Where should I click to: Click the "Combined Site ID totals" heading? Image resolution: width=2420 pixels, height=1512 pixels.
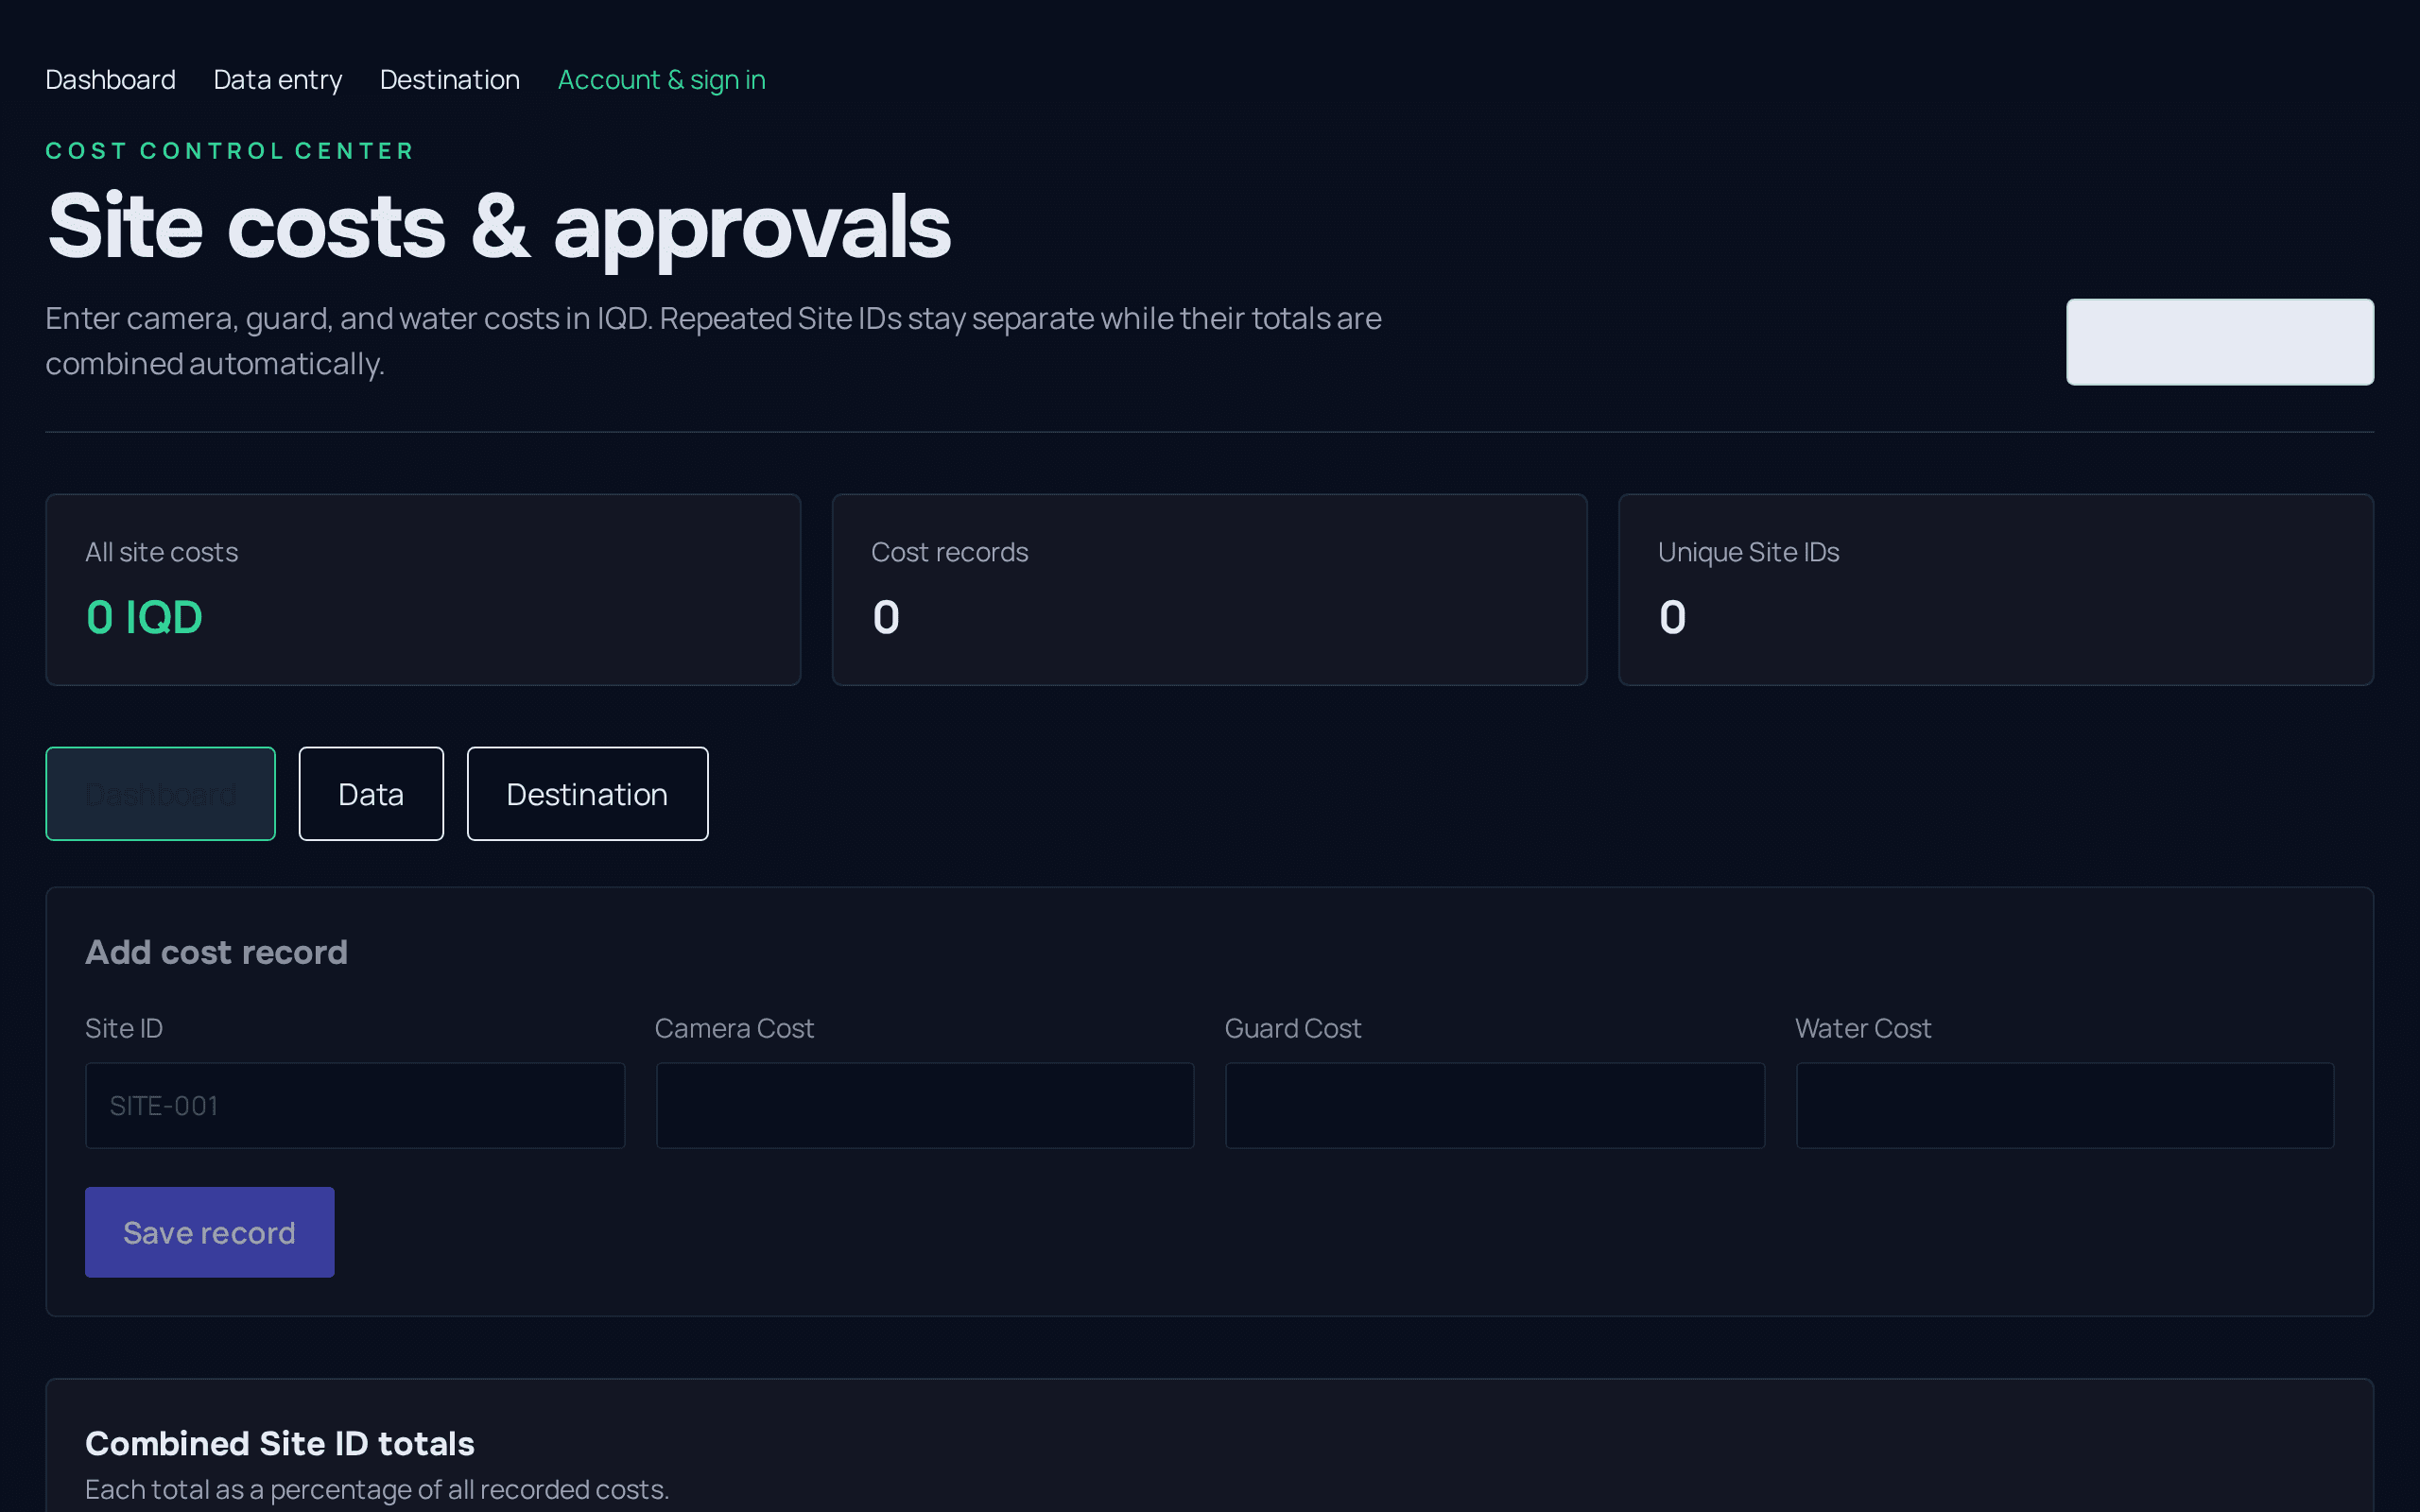coord(279,1443)
